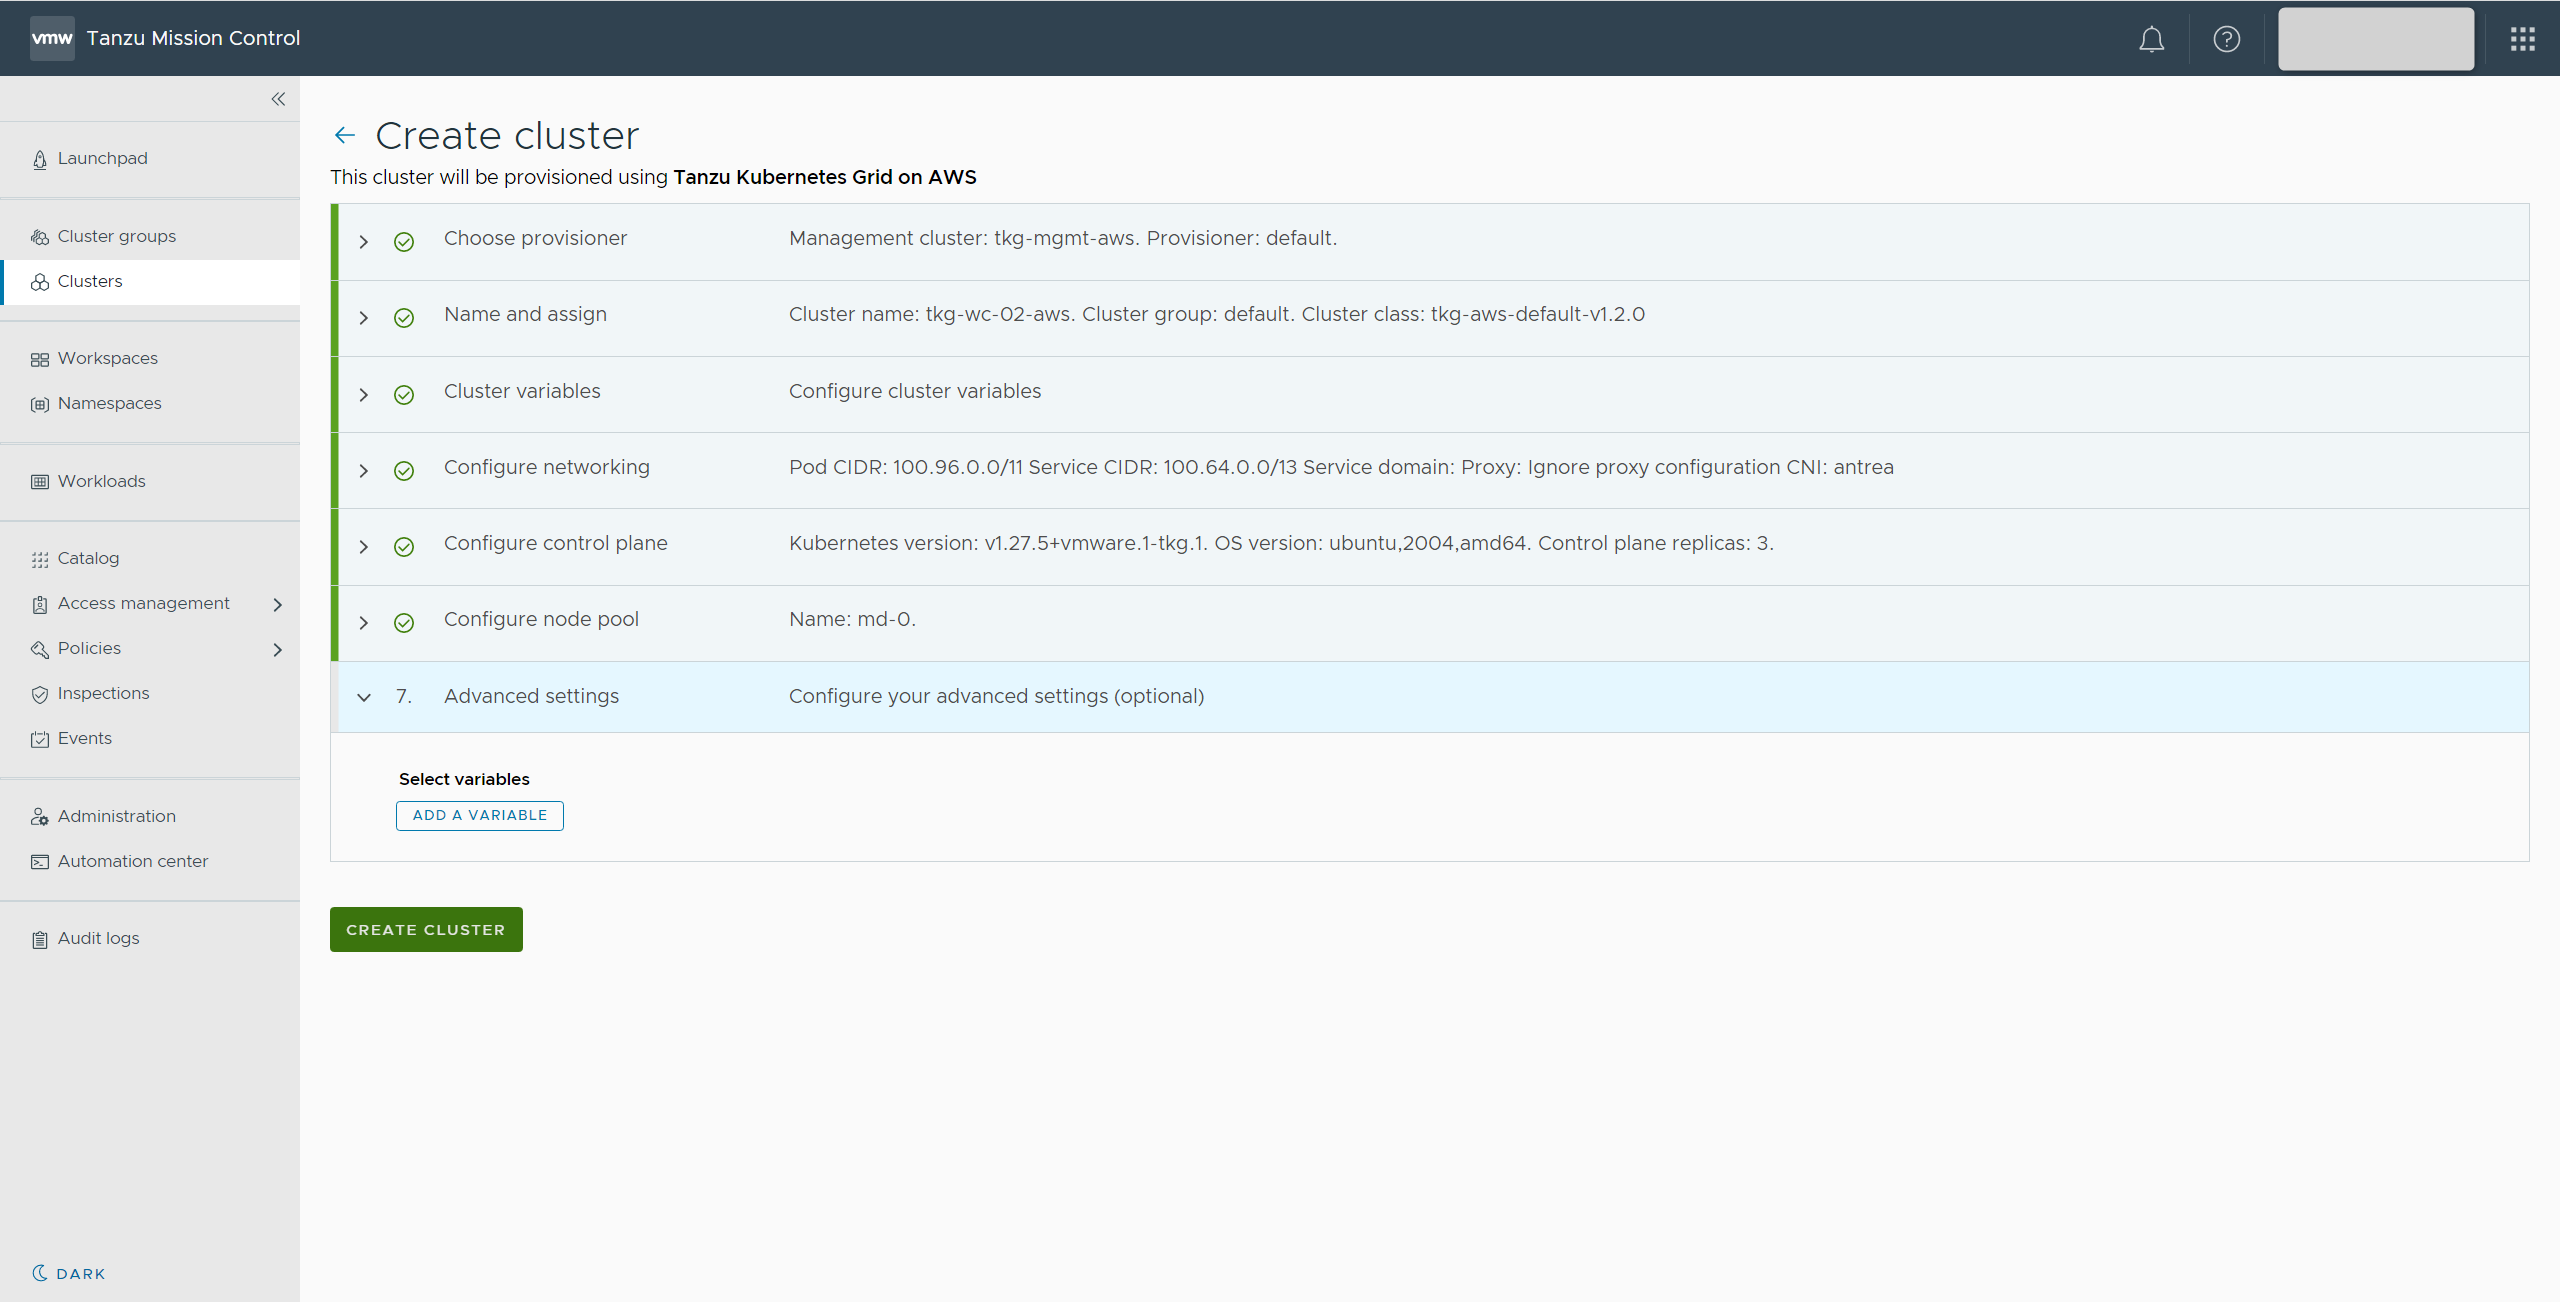2560x1302 pixels.
Task: Collapse the Advanced settings step
Action: point(364,697)
